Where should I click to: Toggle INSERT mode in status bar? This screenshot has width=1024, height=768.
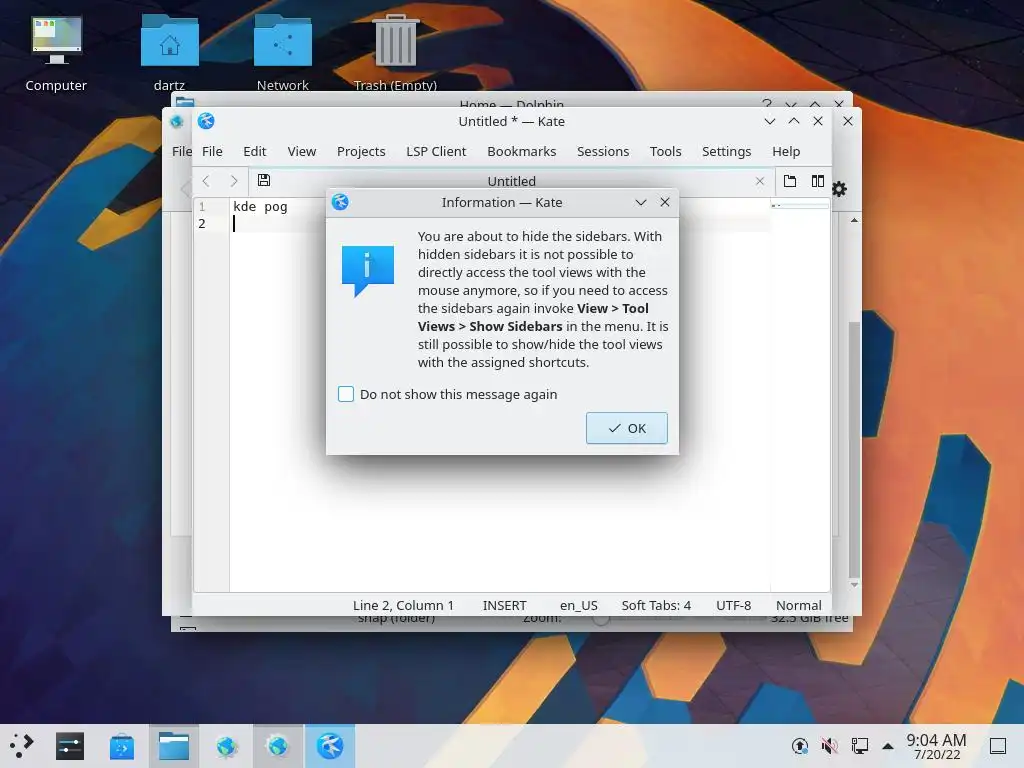(504, 605)
